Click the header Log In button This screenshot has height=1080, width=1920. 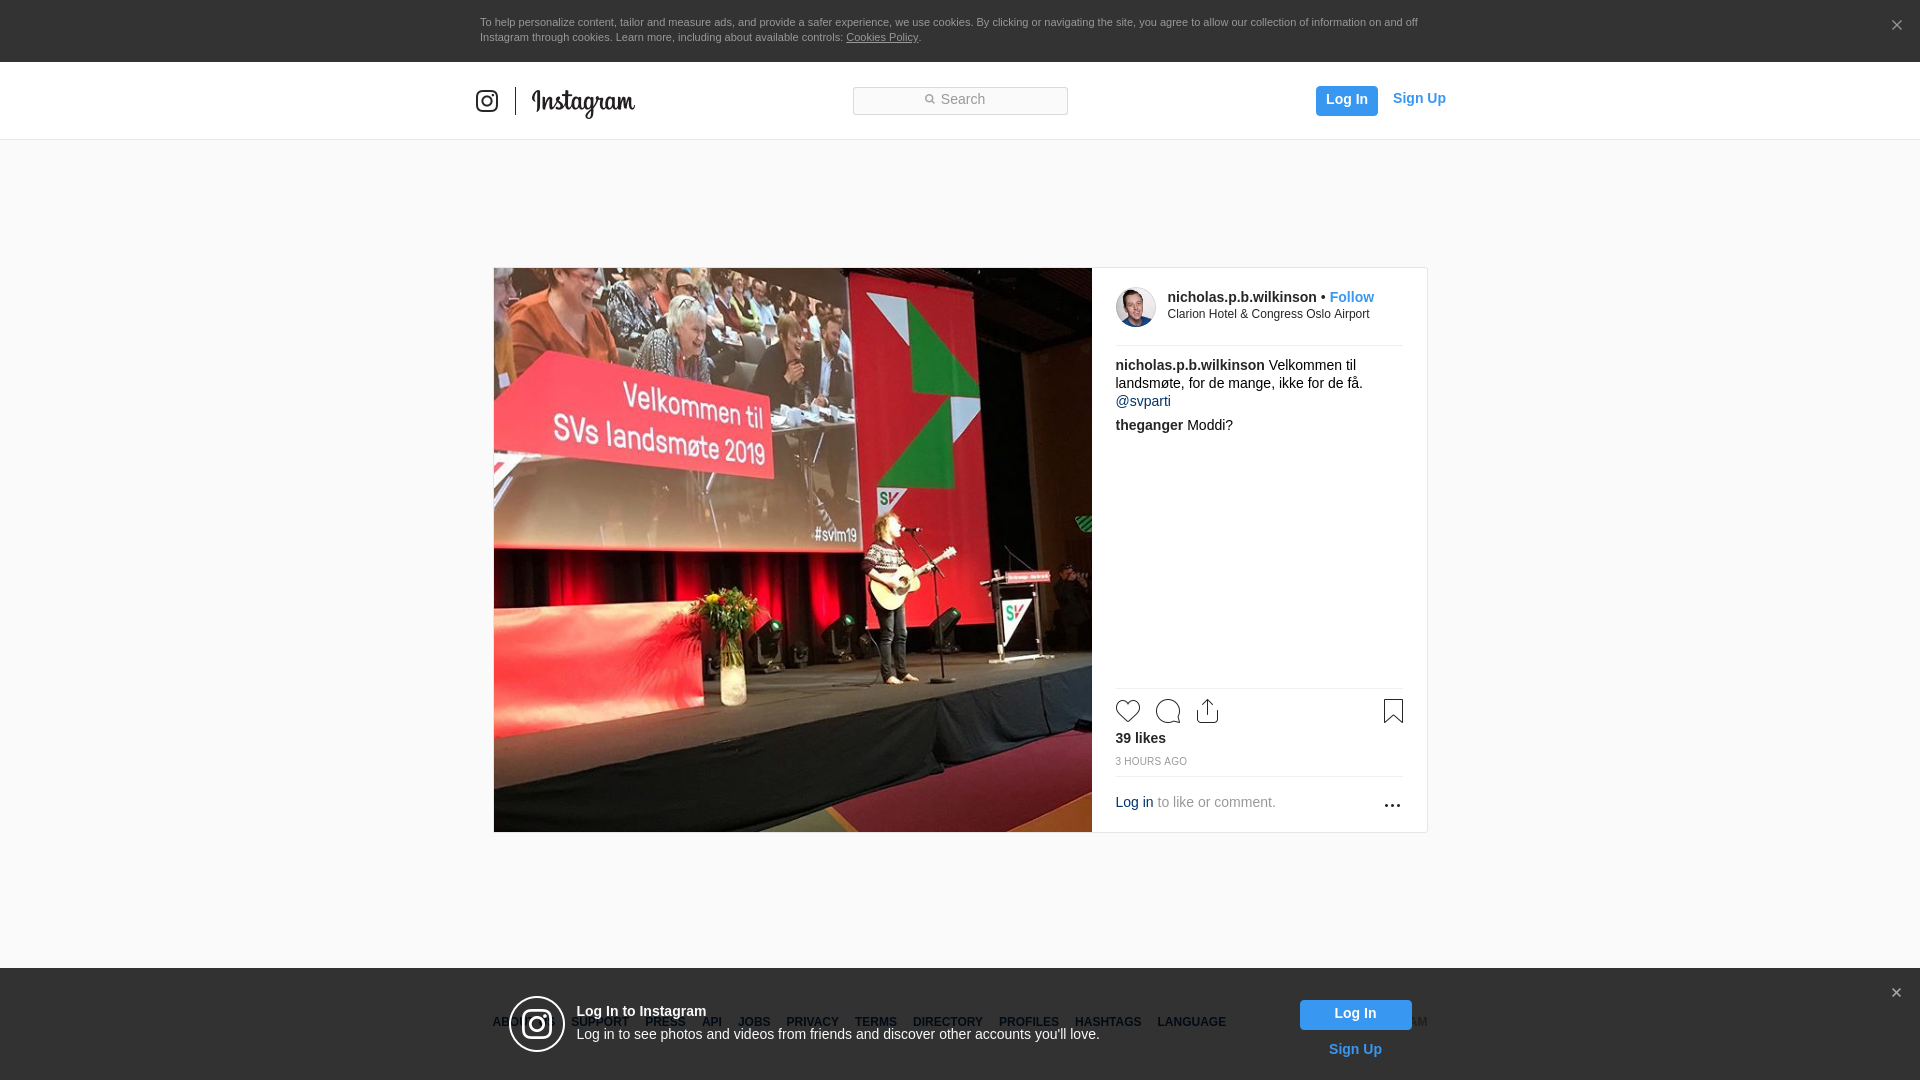click(x=1346, y=100)
